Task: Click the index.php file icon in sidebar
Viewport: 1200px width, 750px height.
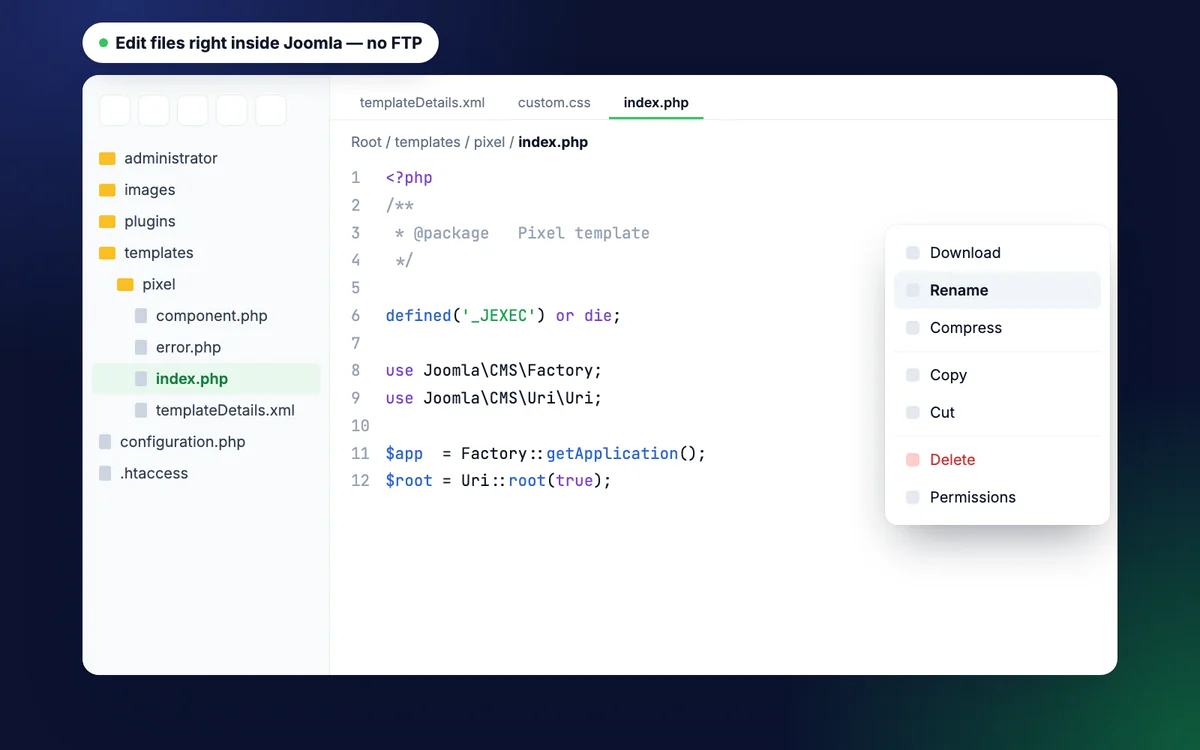Action: pos(141,379)
